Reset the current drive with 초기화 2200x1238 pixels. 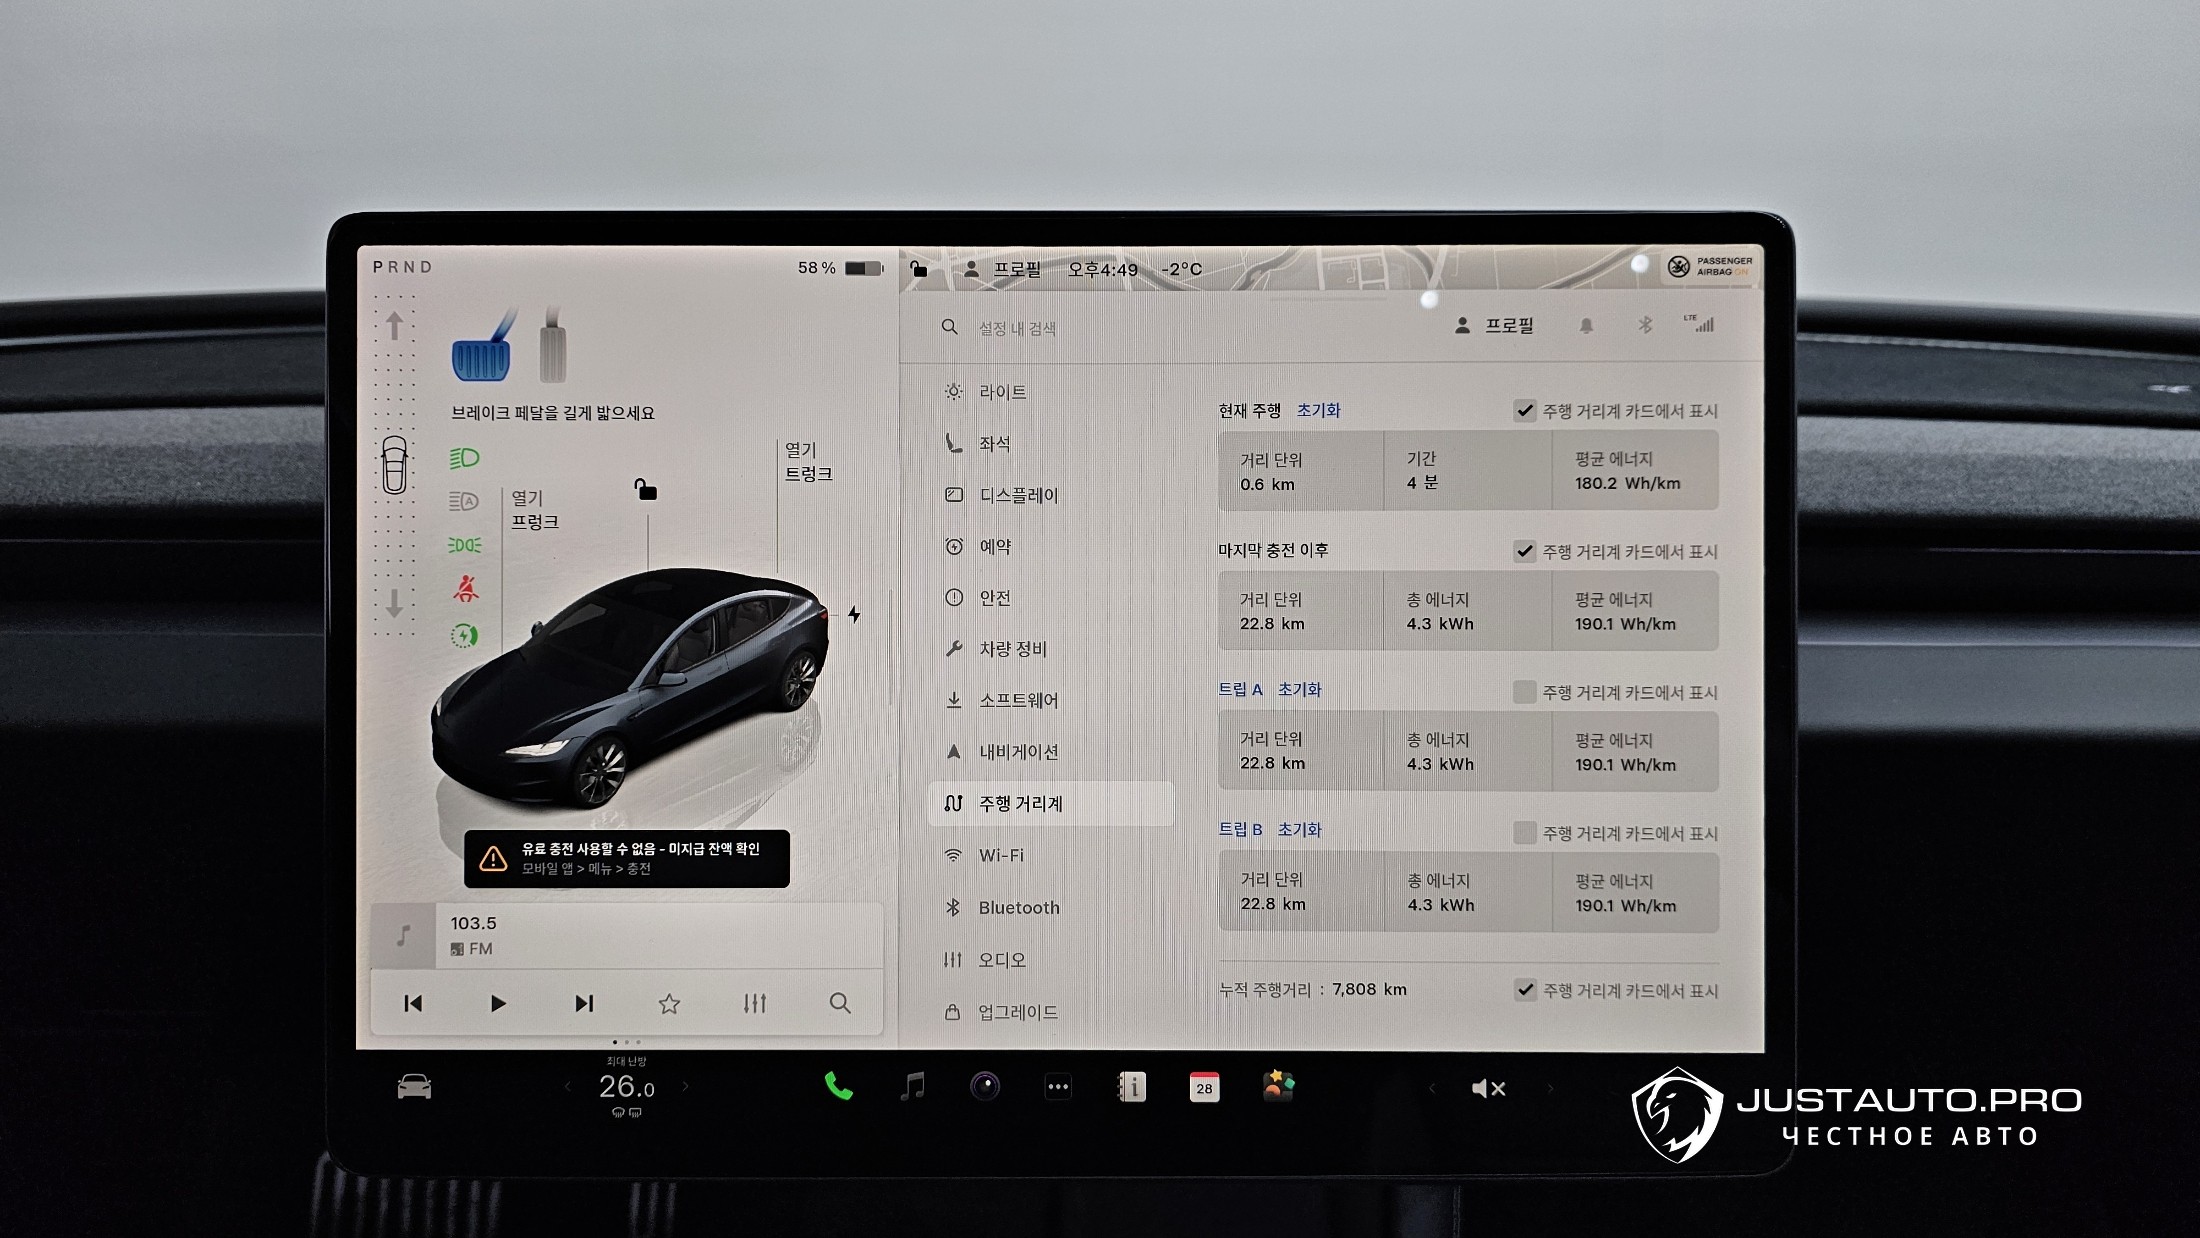click(1318, 411)
